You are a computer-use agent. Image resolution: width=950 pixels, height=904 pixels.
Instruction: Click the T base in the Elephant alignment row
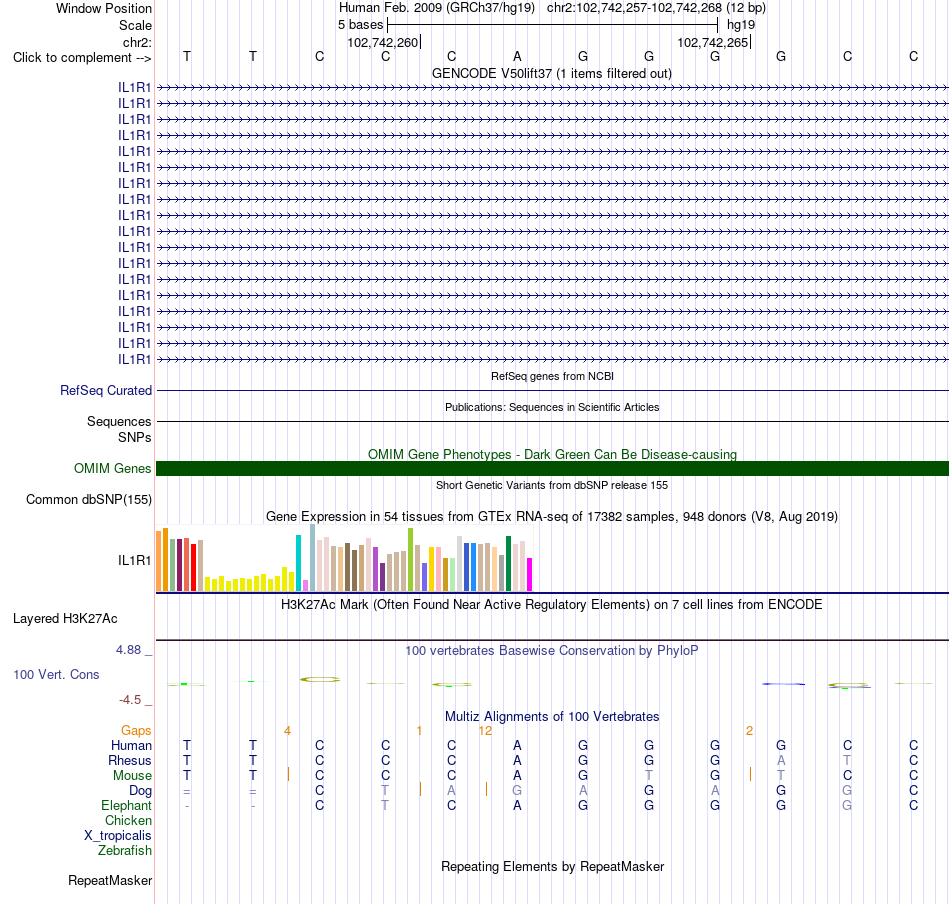click(385, 805)
